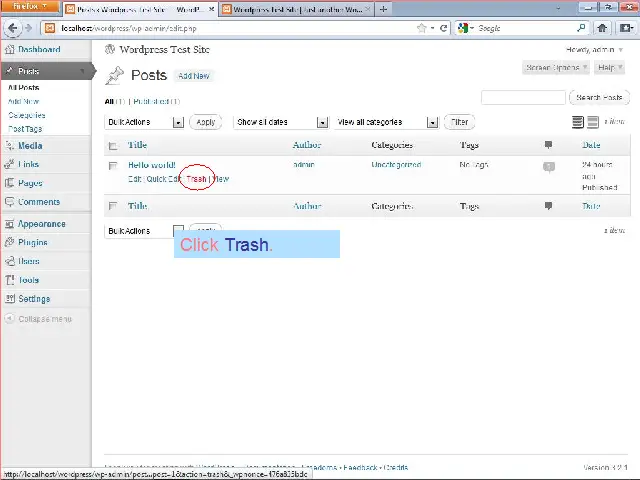Click the browser address bar
640x480 pixels.
point(237,28)
